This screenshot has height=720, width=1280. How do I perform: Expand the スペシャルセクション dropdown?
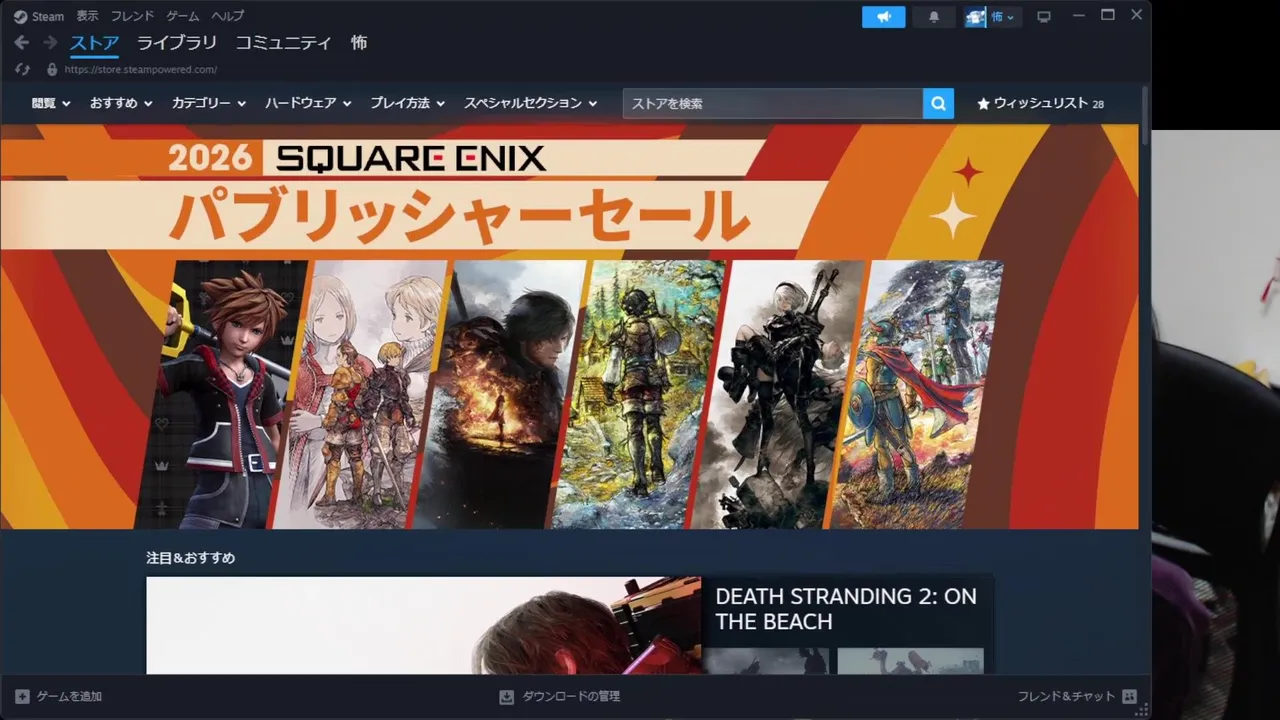[x=531, y=103]
